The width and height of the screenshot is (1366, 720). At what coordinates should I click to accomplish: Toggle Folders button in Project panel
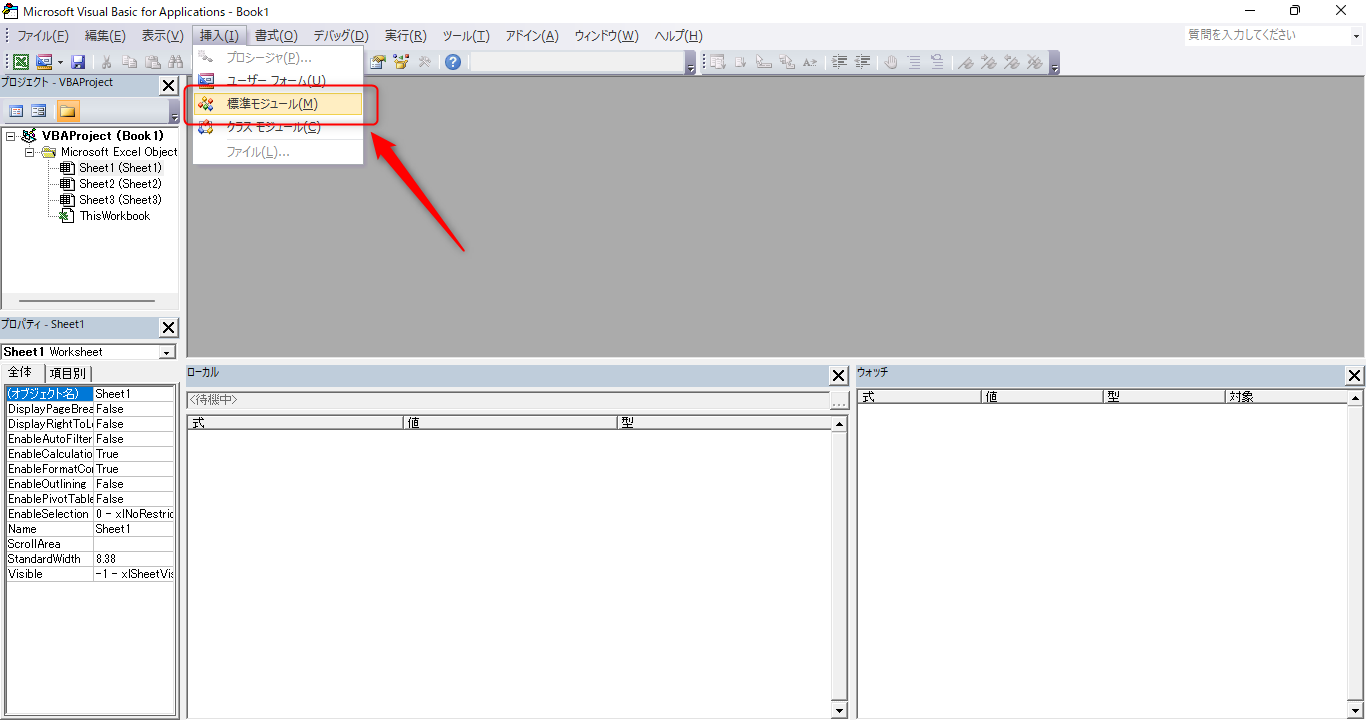(x=67, y=111)
